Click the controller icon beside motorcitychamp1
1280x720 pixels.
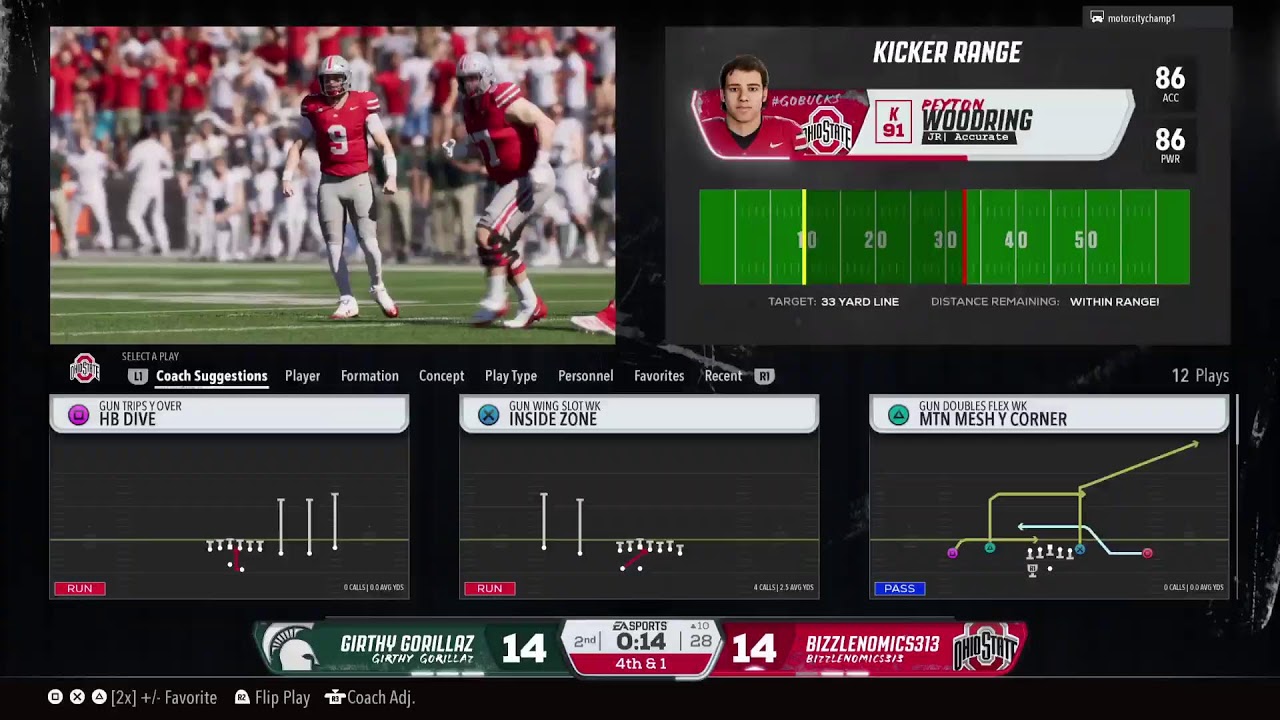[1097, 18]
